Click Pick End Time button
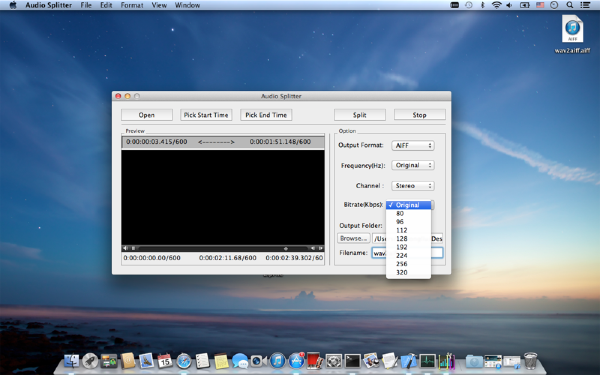This screenshot has height=375, width=600. (266, 115)
